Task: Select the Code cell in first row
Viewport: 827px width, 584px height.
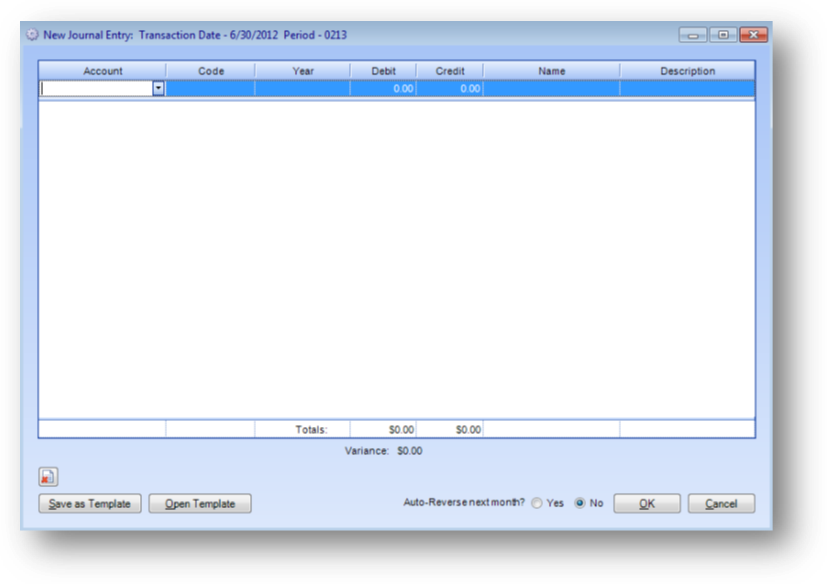Action: point(210,89)
